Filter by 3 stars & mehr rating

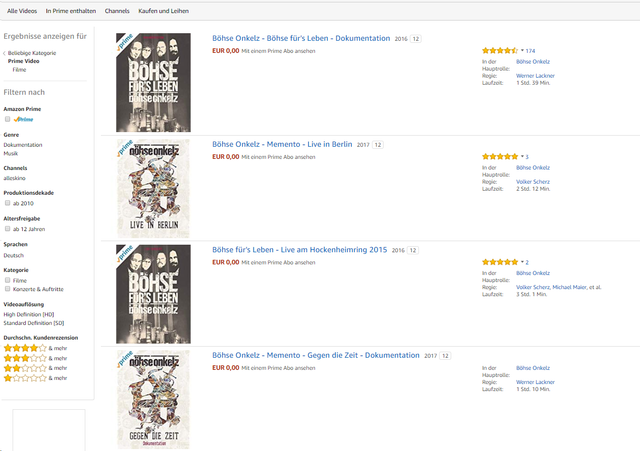coord(24,358)
